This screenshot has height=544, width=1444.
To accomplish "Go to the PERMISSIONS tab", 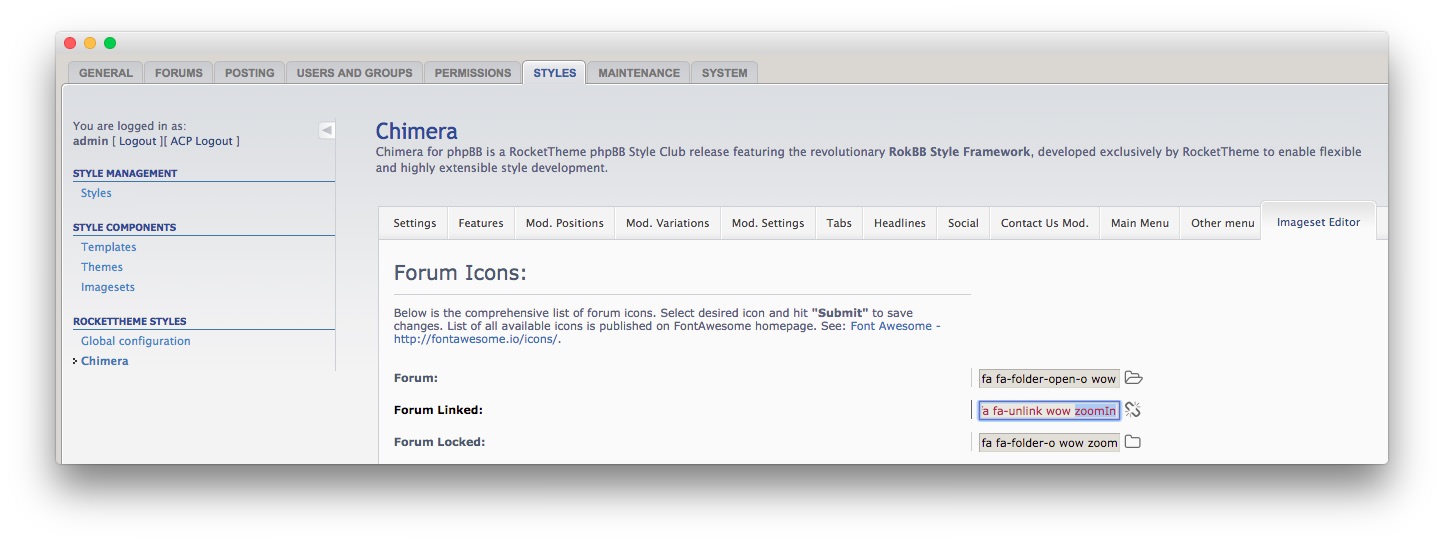I will (x=473, y=73).
